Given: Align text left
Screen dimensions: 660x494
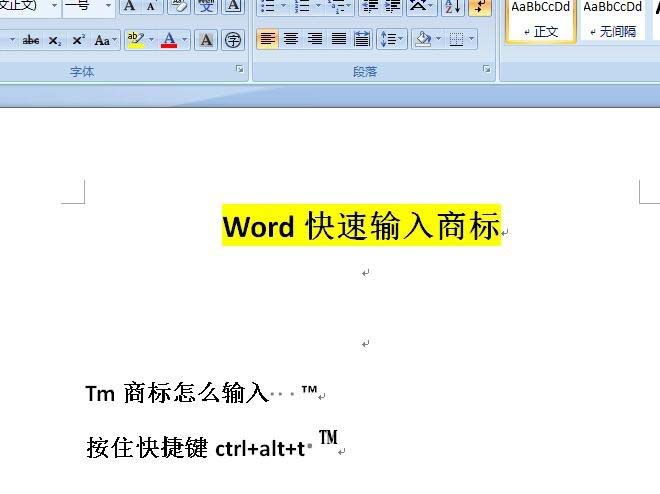Looking at the screenshot, I should pyautogui.click(x=267, y=39).
